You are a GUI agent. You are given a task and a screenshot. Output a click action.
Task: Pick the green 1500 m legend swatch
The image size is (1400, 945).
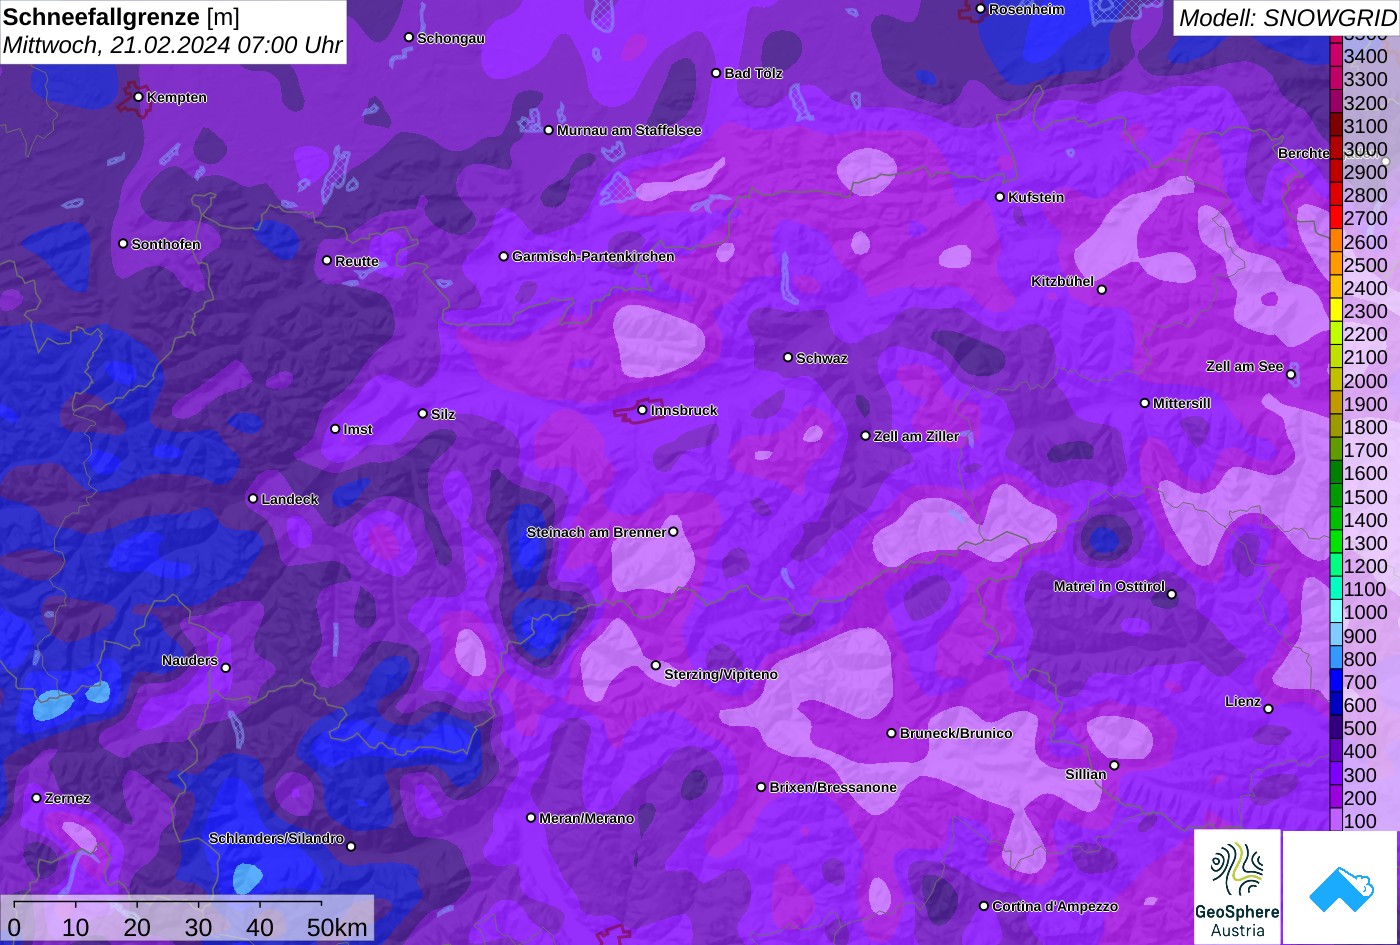[x=1336, y=497]
